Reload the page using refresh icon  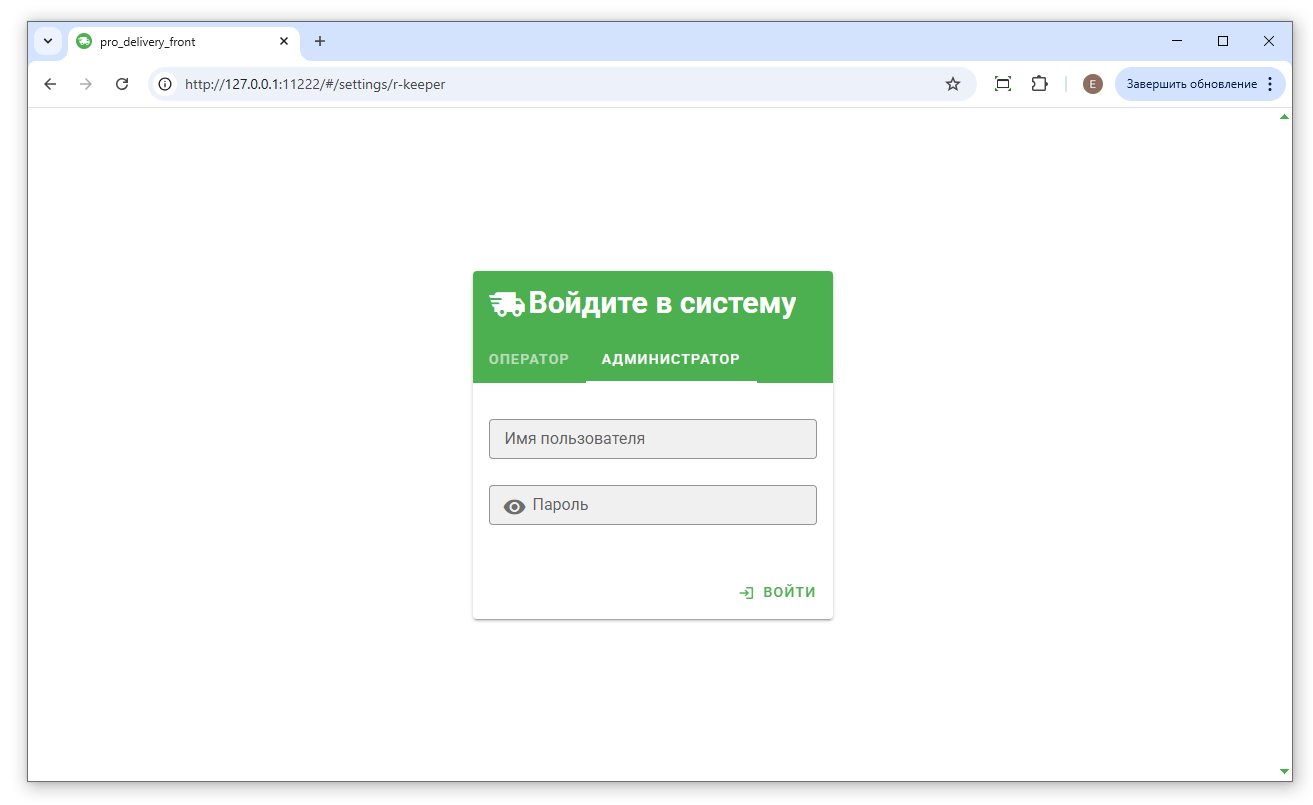tap(122, 84)
